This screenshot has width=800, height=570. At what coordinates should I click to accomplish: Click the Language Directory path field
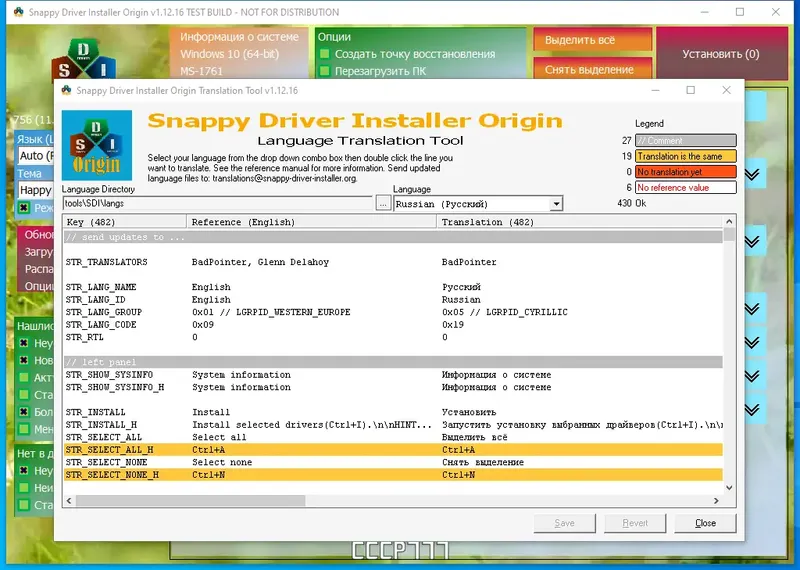click(x=218, y=203)
